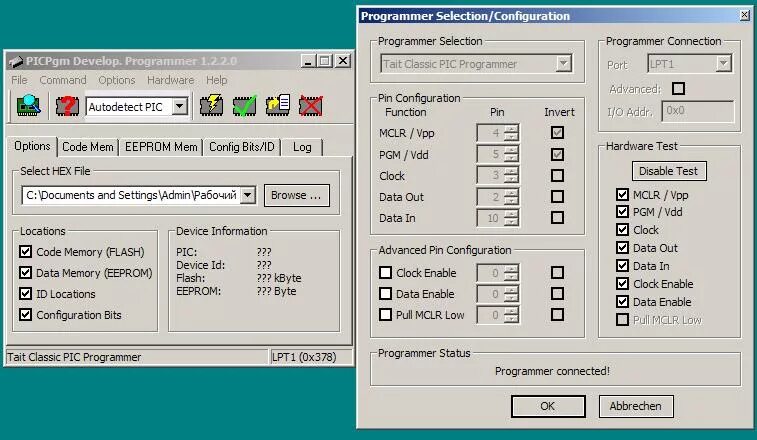The width and height of the screenshot is (757, 440).
Task: Toggle Invert checkbox for Clock pin
Action: [x=557, y=175]
